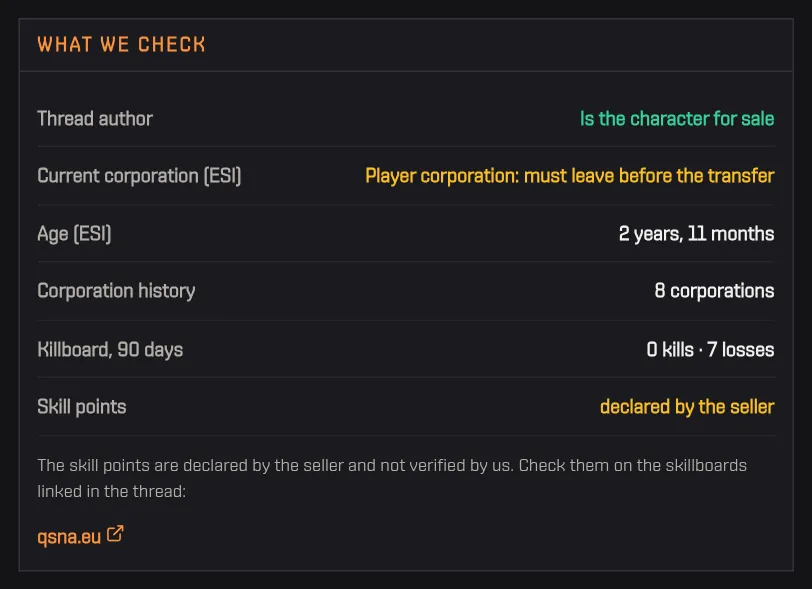Select the 'Killboard, 90 days' label
The image size is (812, 589).
click(x=110, y=350)
